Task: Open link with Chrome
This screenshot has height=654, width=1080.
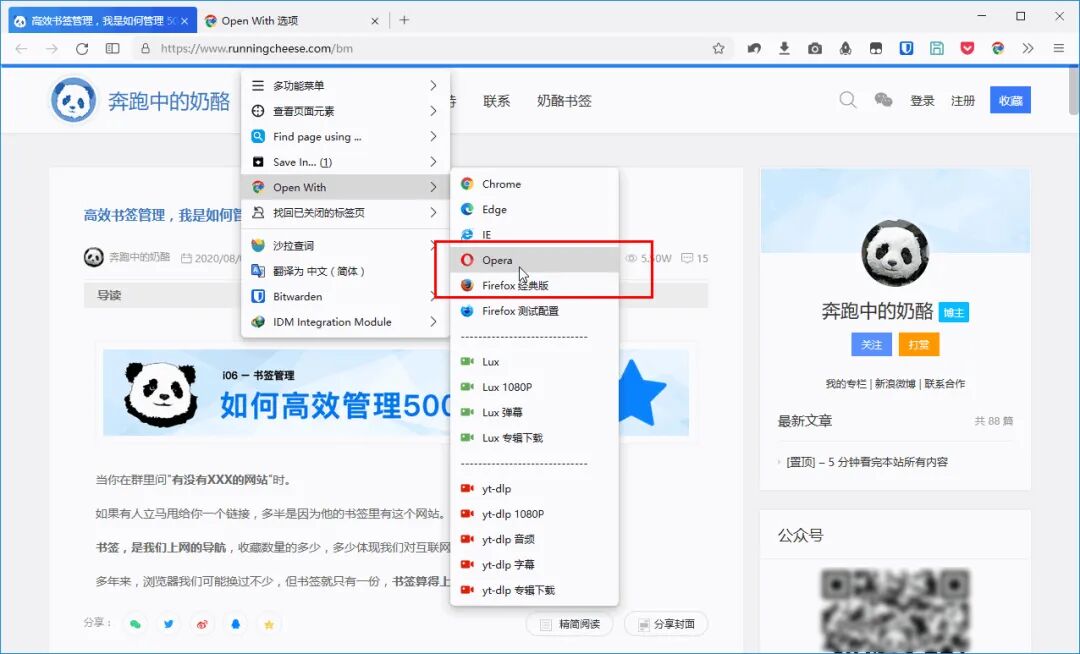Action: tap(534, 184)
